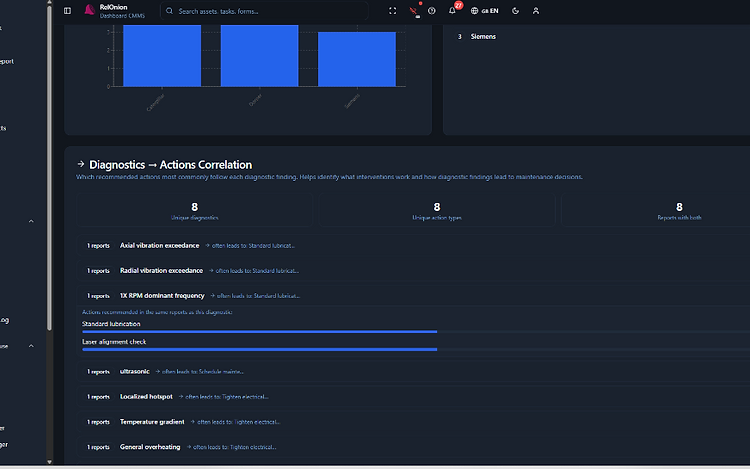Image resolution: width=750 pixels, height=469 pixels.
Task: Expand the ultrasonic diagnostic row
Action: coord(413,371)
